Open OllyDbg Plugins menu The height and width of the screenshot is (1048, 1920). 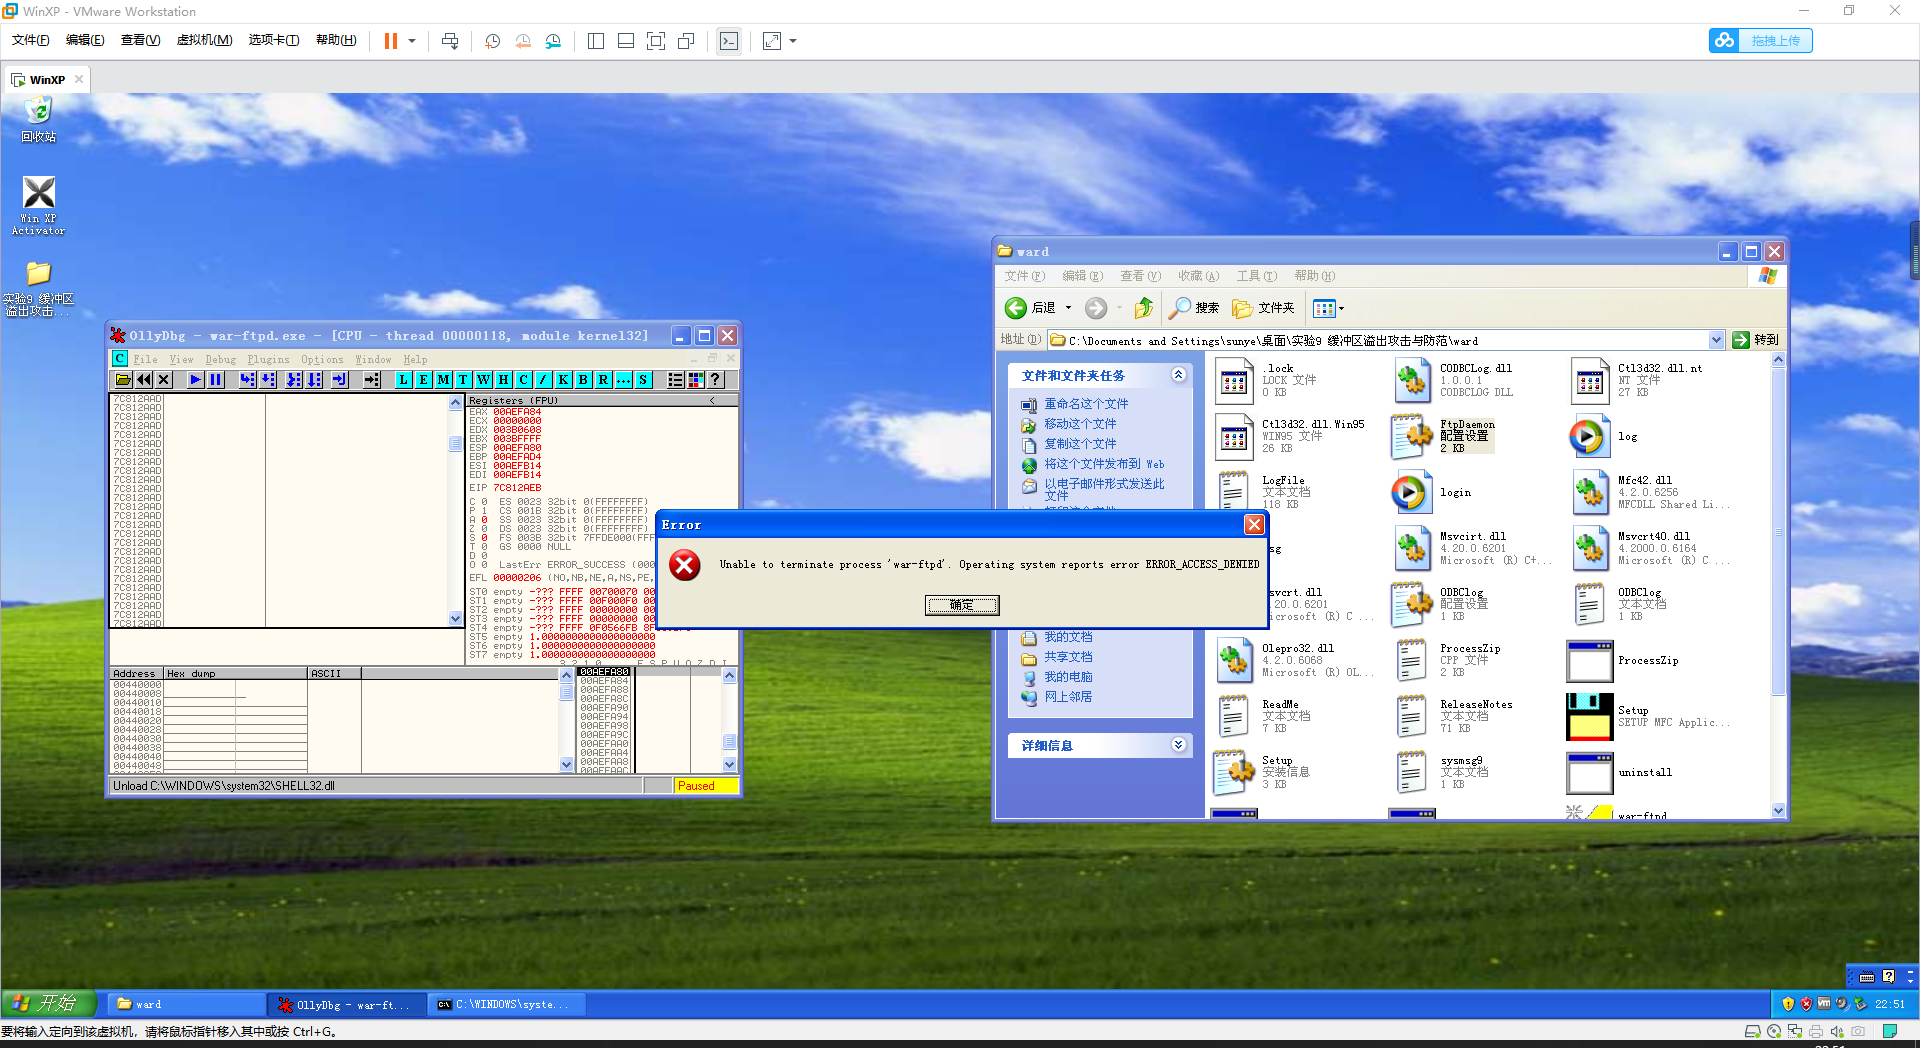[269, 359]
